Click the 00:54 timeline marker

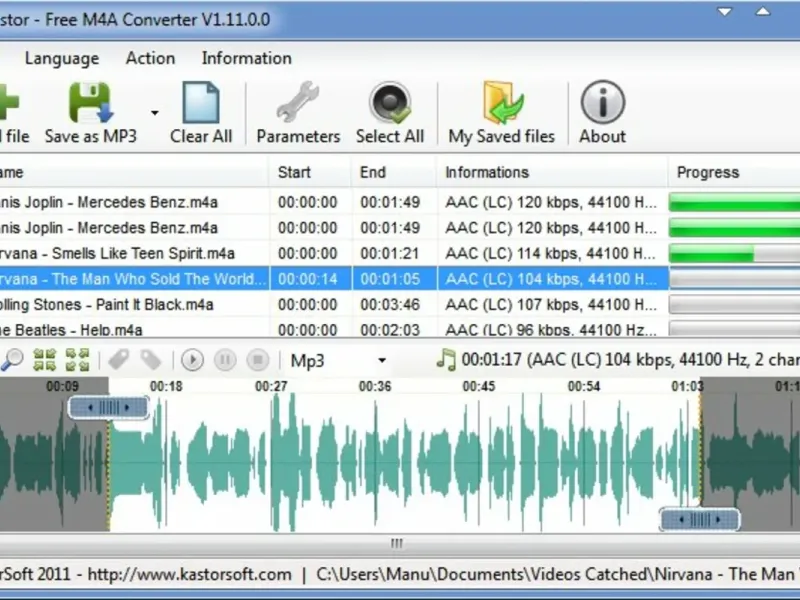pyautogui.click(x=584, y=386)
